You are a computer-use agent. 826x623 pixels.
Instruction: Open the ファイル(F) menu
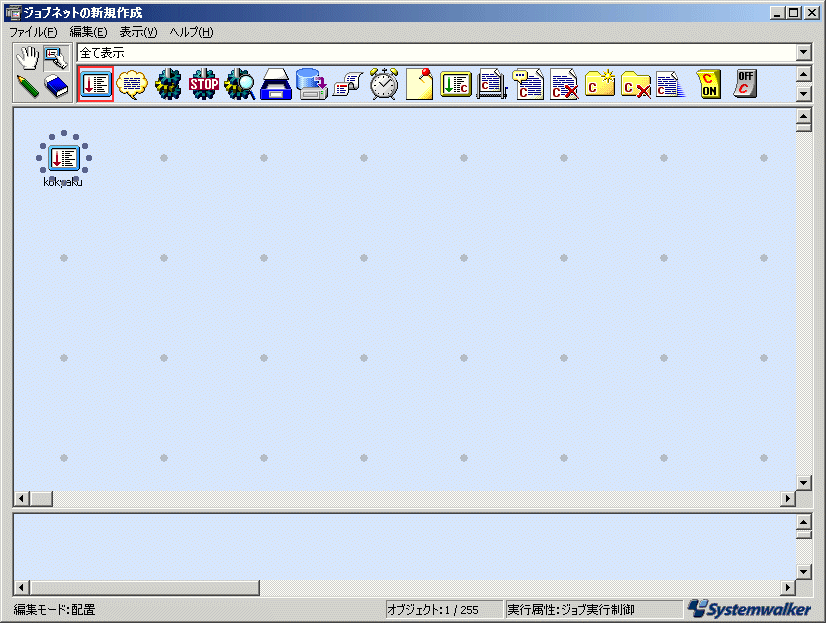[x=33, y=32]
